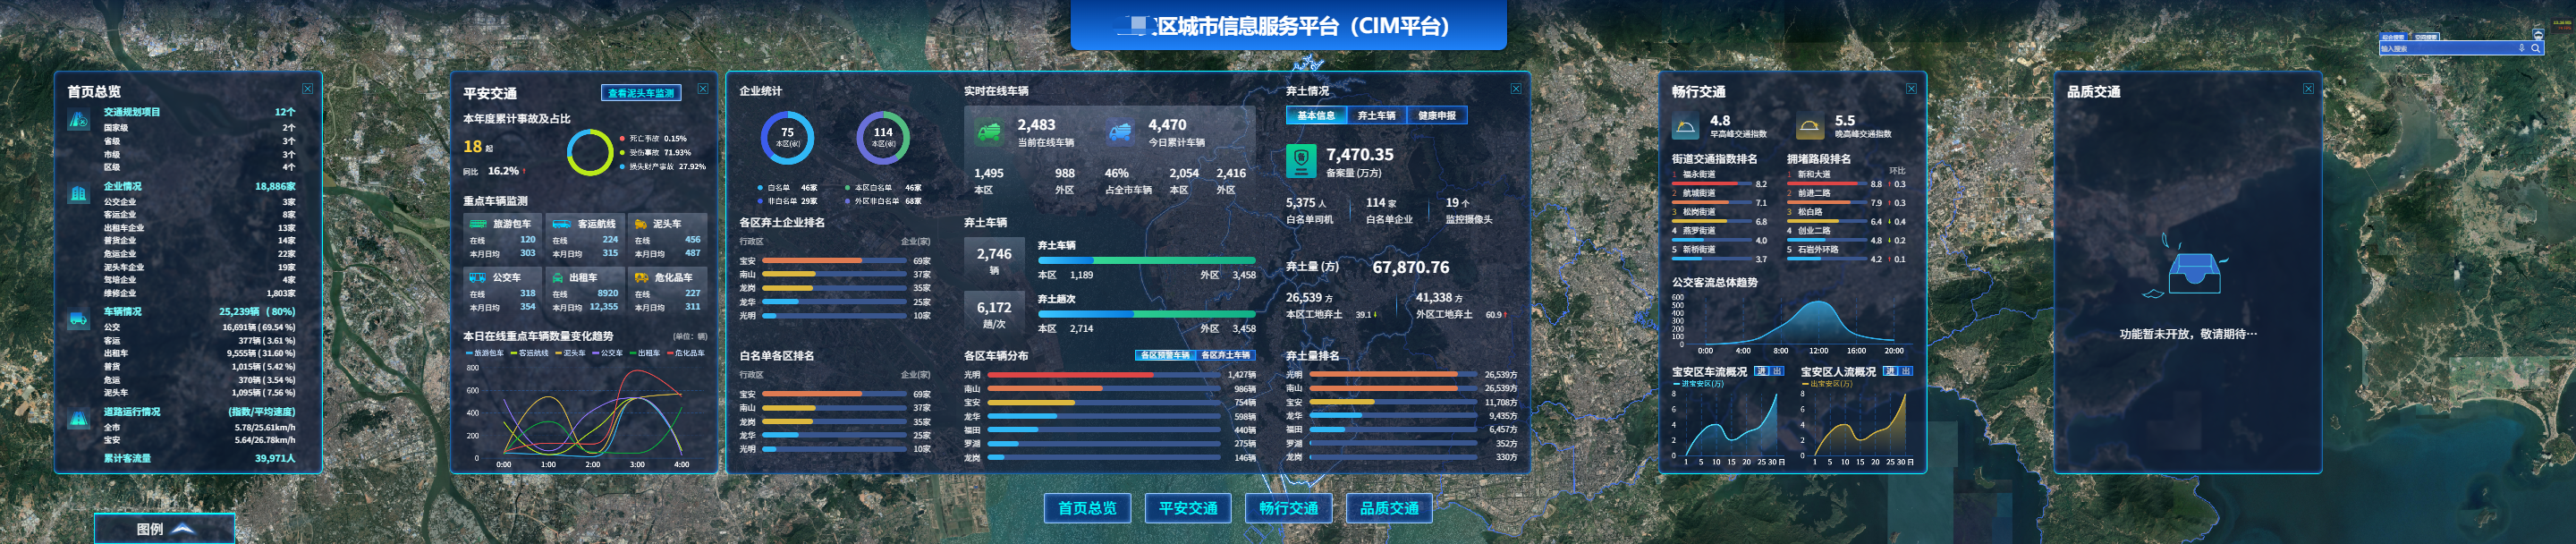The height and width of the screenshot is (544, 2576).
Task: Click the 福永街道 ranking row
Action: click(x=1719, y=179)
